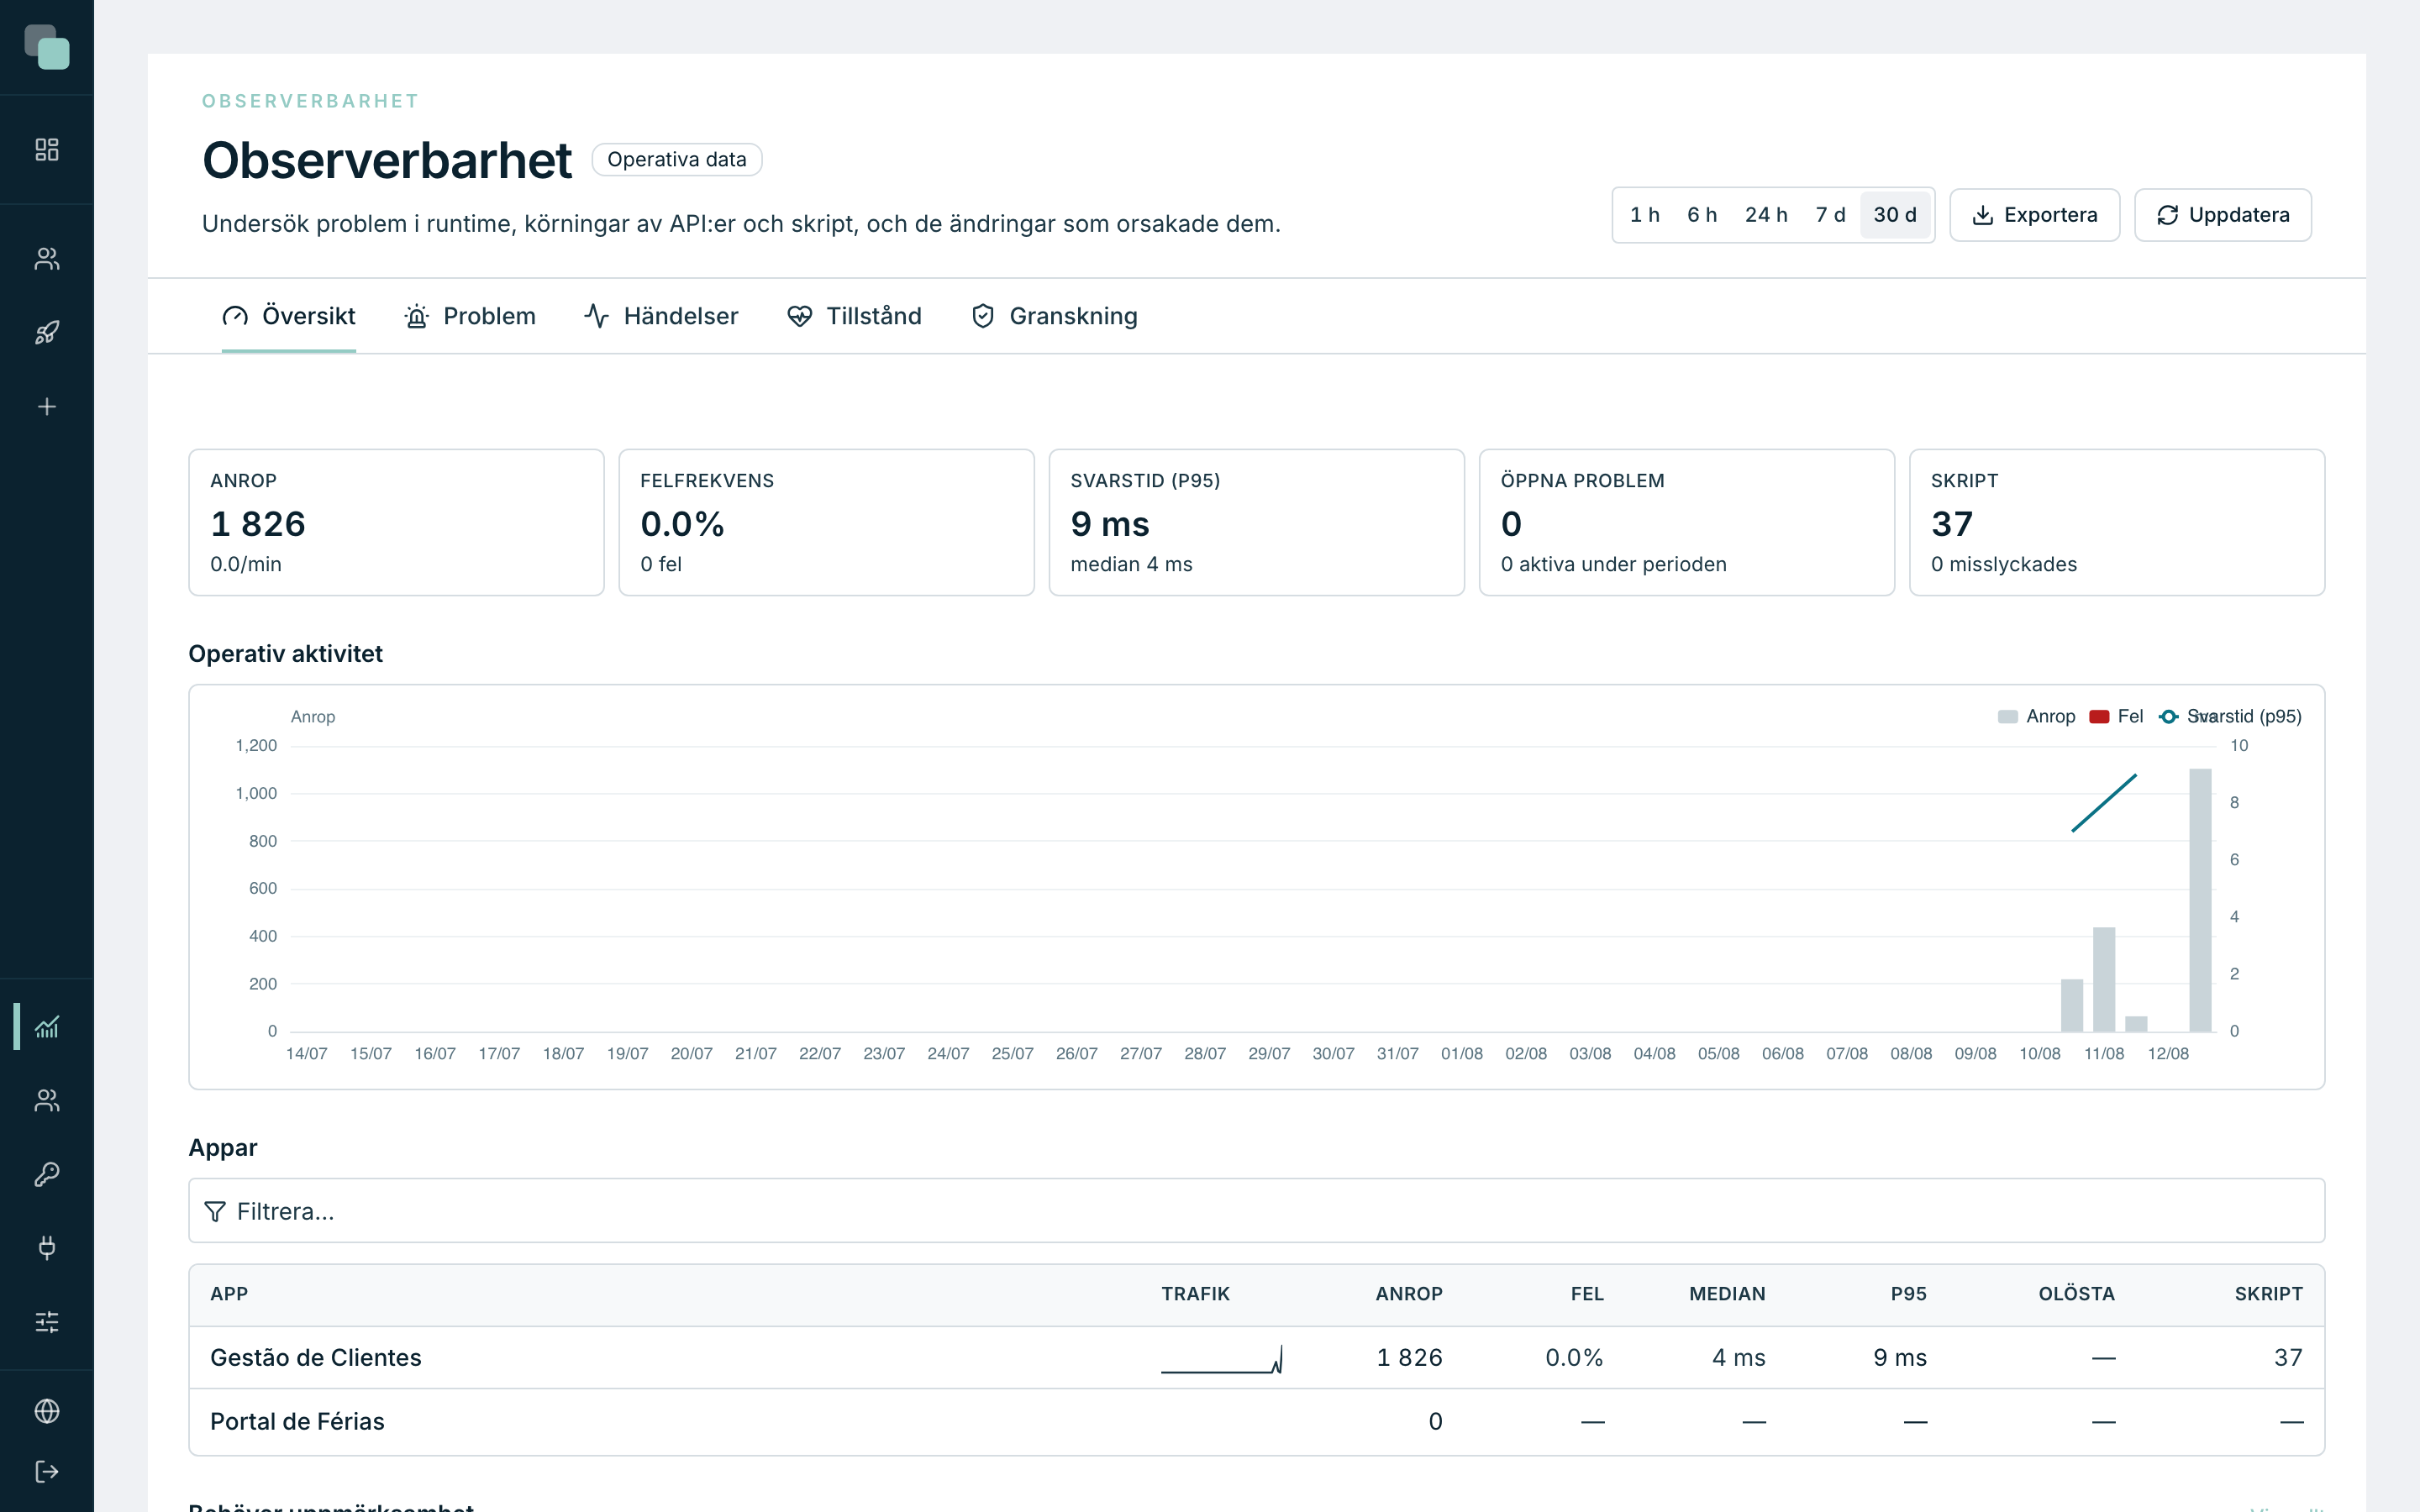Viewport: 2420px width, 1512px height.
Task: Select the 7 d time range
Action: tap(1830, 215)
